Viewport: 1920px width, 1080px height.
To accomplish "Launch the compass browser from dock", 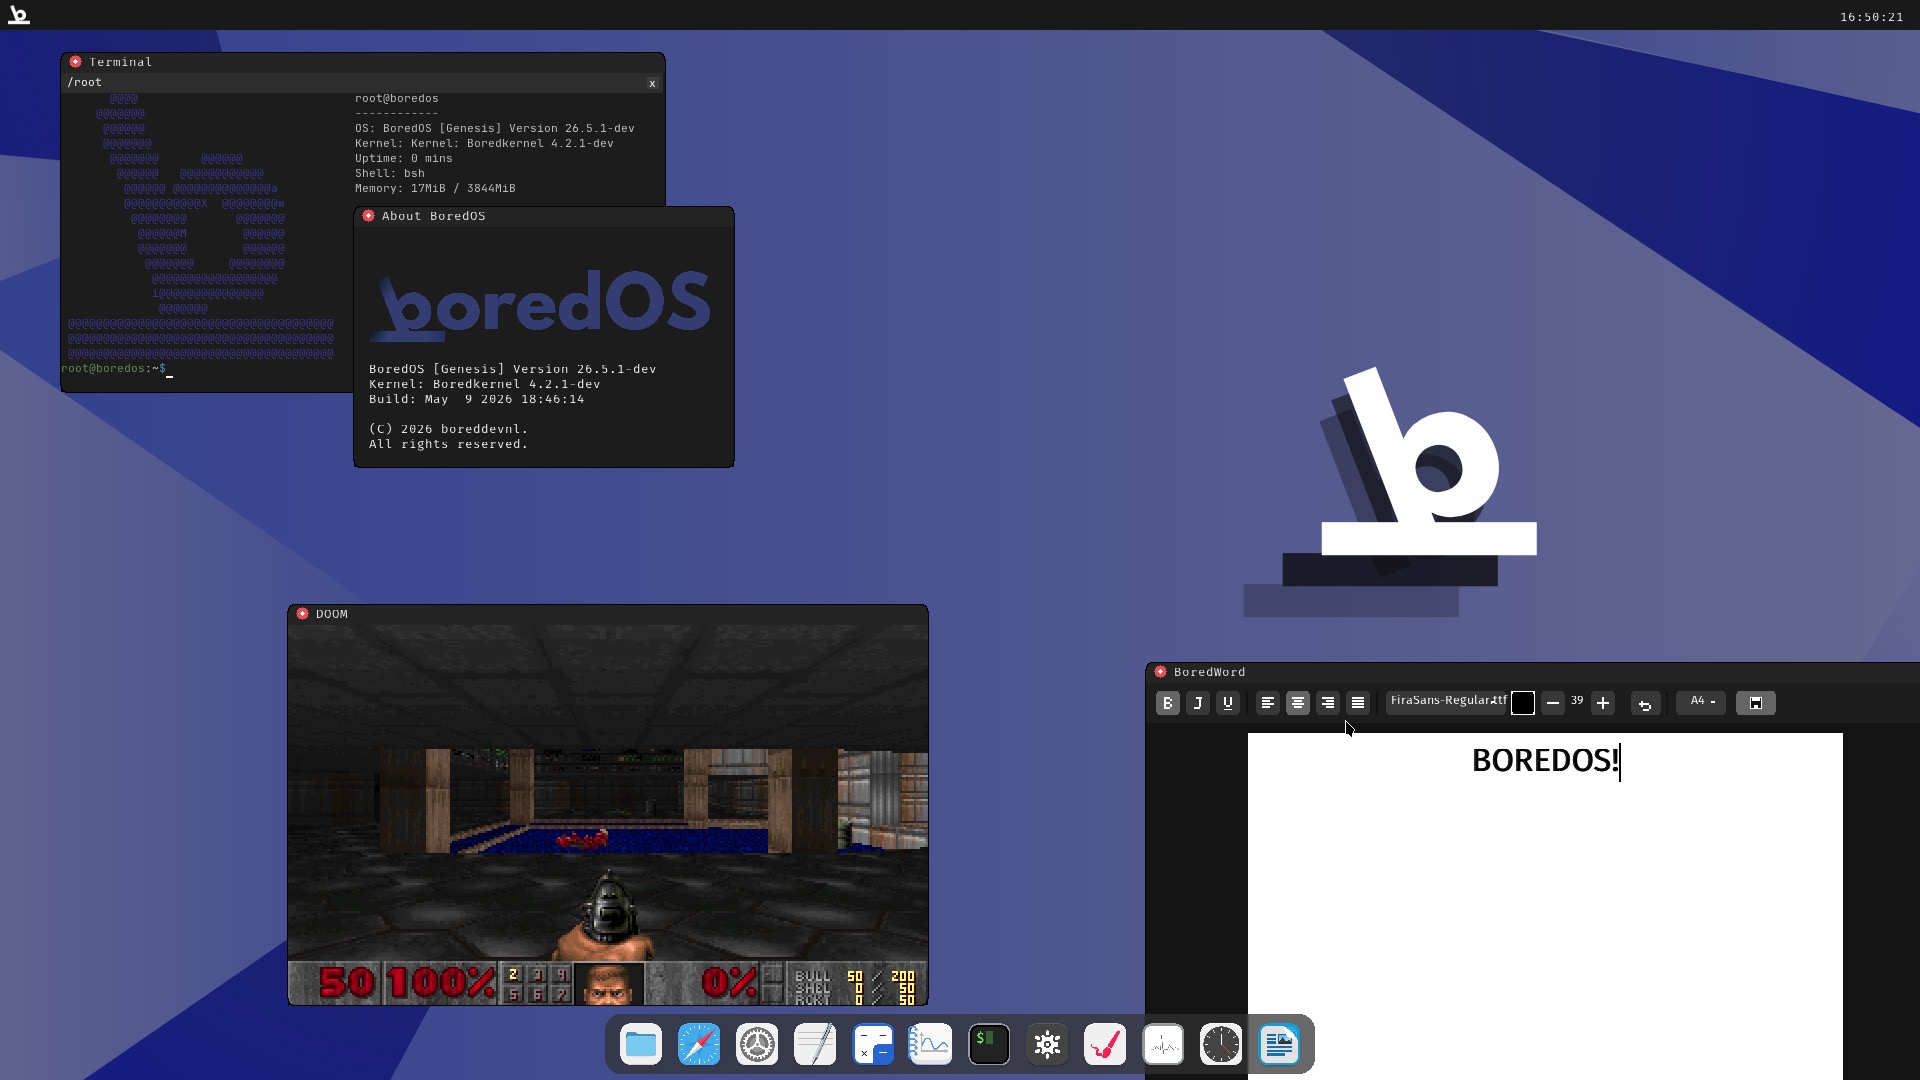I will pos(699,1045).
